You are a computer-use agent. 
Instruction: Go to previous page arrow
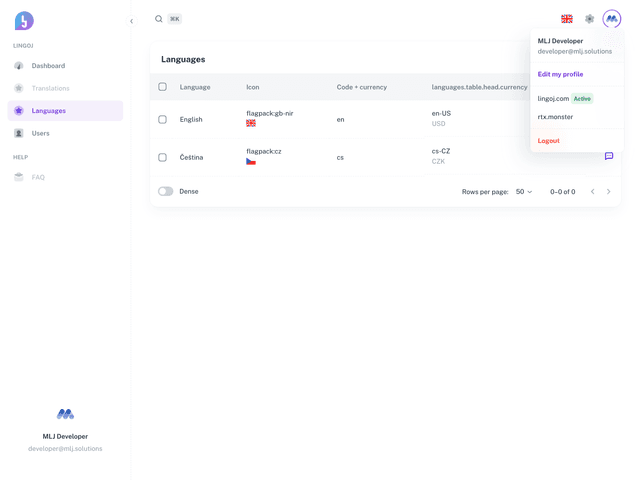click(592, 192)
